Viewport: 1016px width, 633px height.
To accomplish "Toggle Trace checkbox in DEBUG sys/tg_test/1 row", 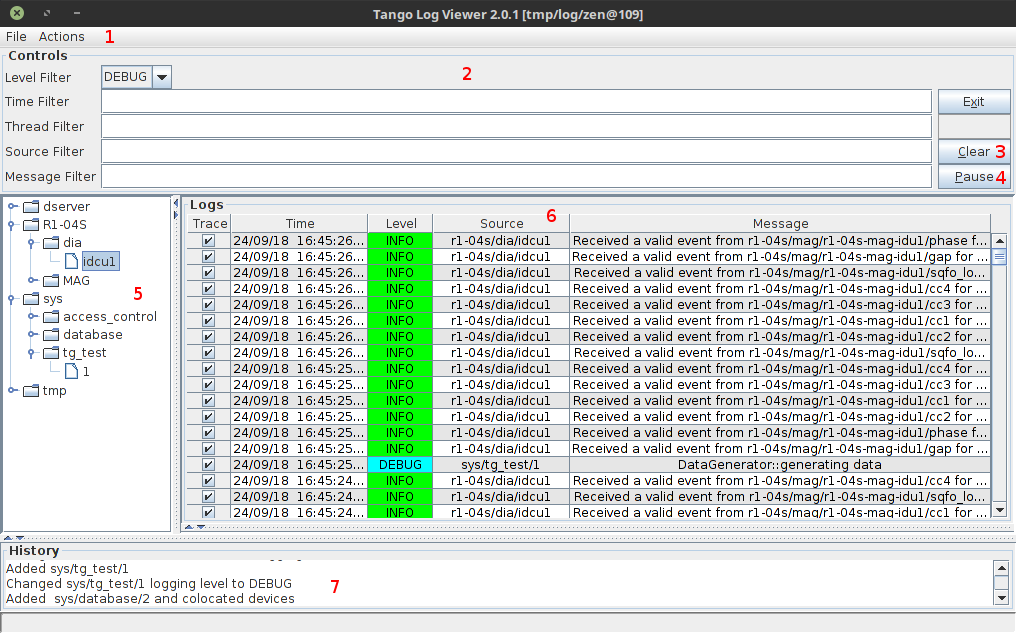I will (x=208, y=465).
